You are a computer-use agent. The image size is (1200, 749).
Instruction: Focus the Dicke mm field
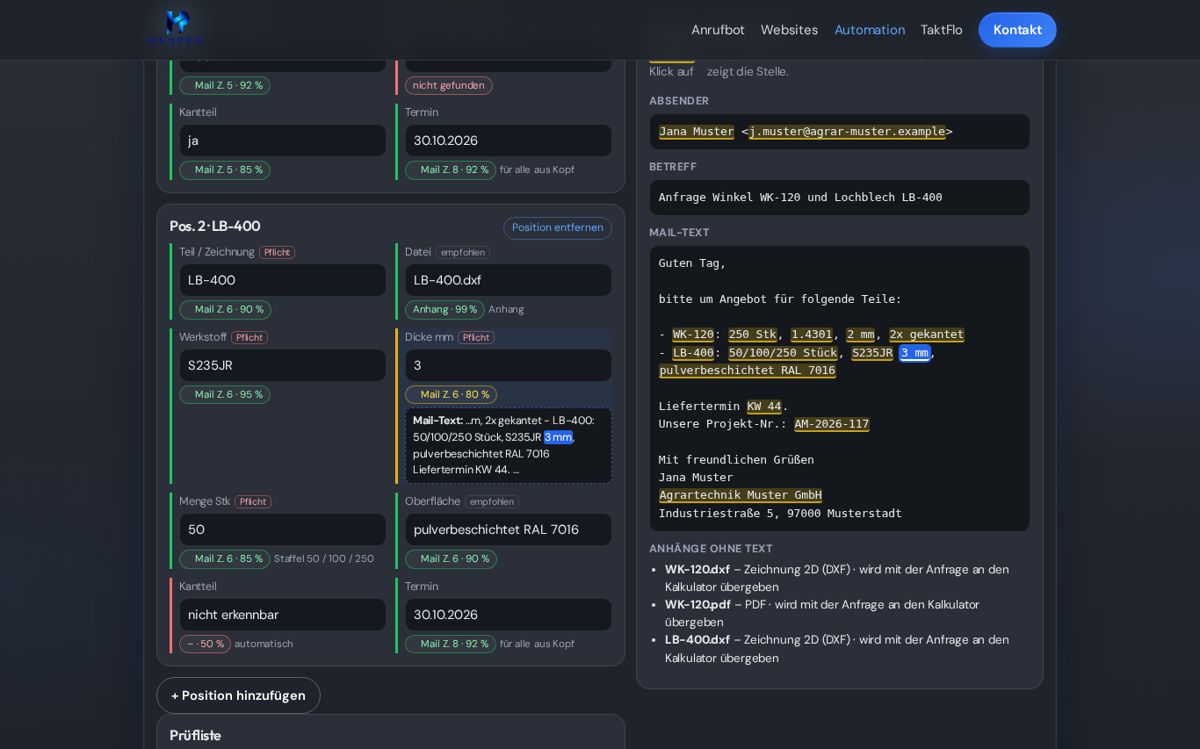pyautogui.click(x=508, y=365)
